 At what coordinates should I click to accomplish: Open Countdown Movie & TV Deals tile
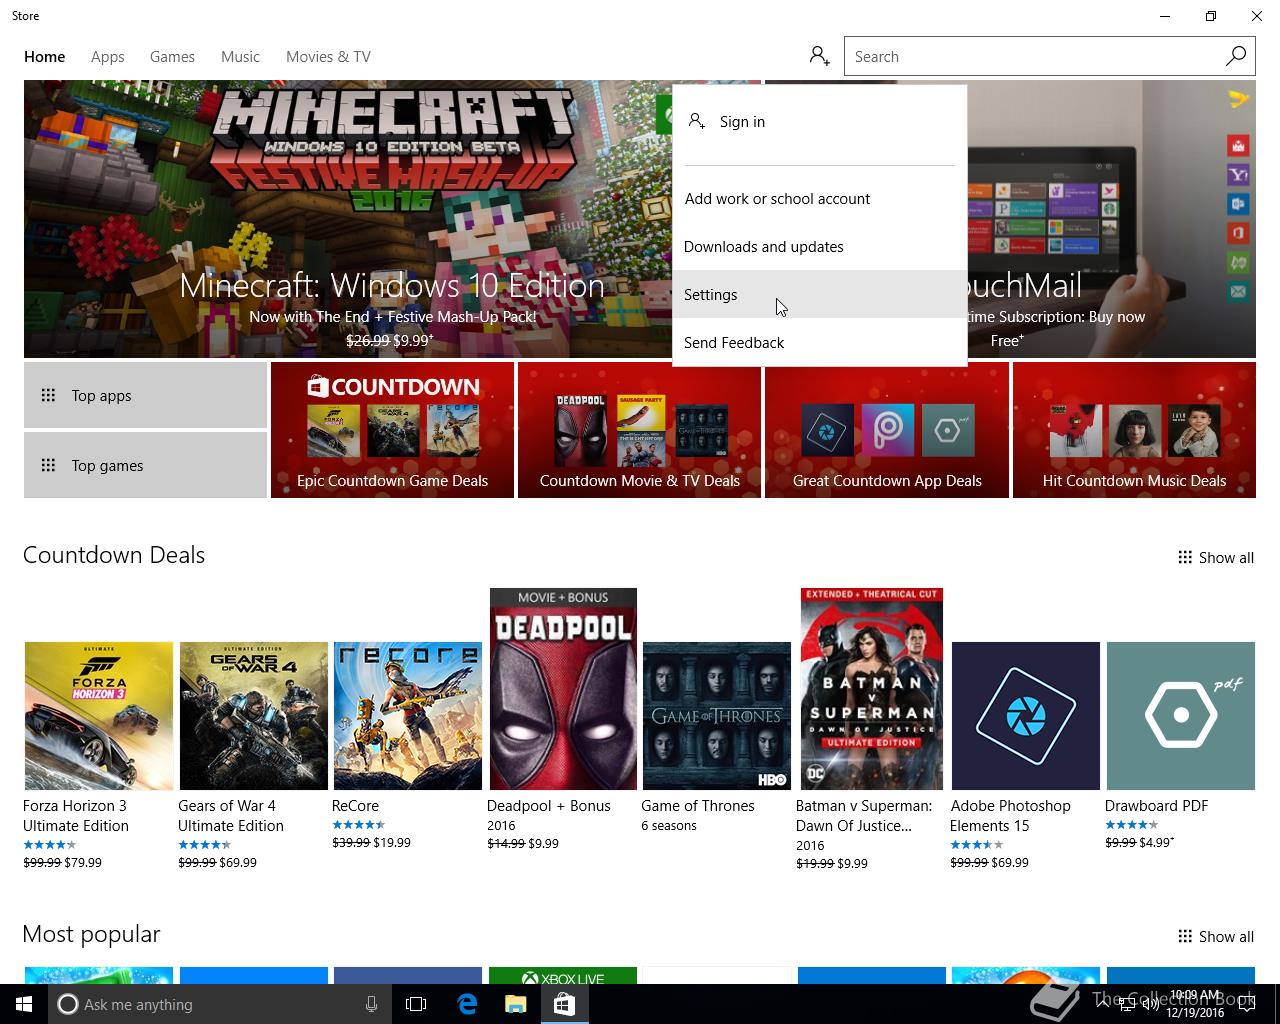pyautogui.click(x=640, y=430)
